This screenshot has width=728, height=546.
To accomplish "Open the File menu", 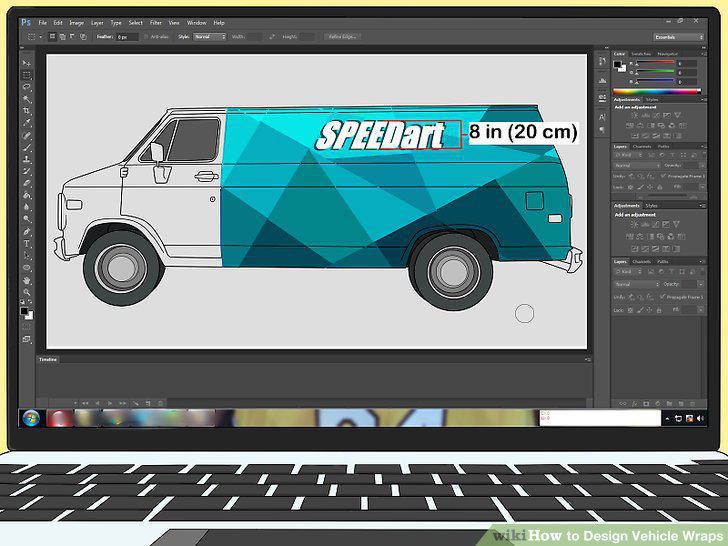I will tap(42, 23).
